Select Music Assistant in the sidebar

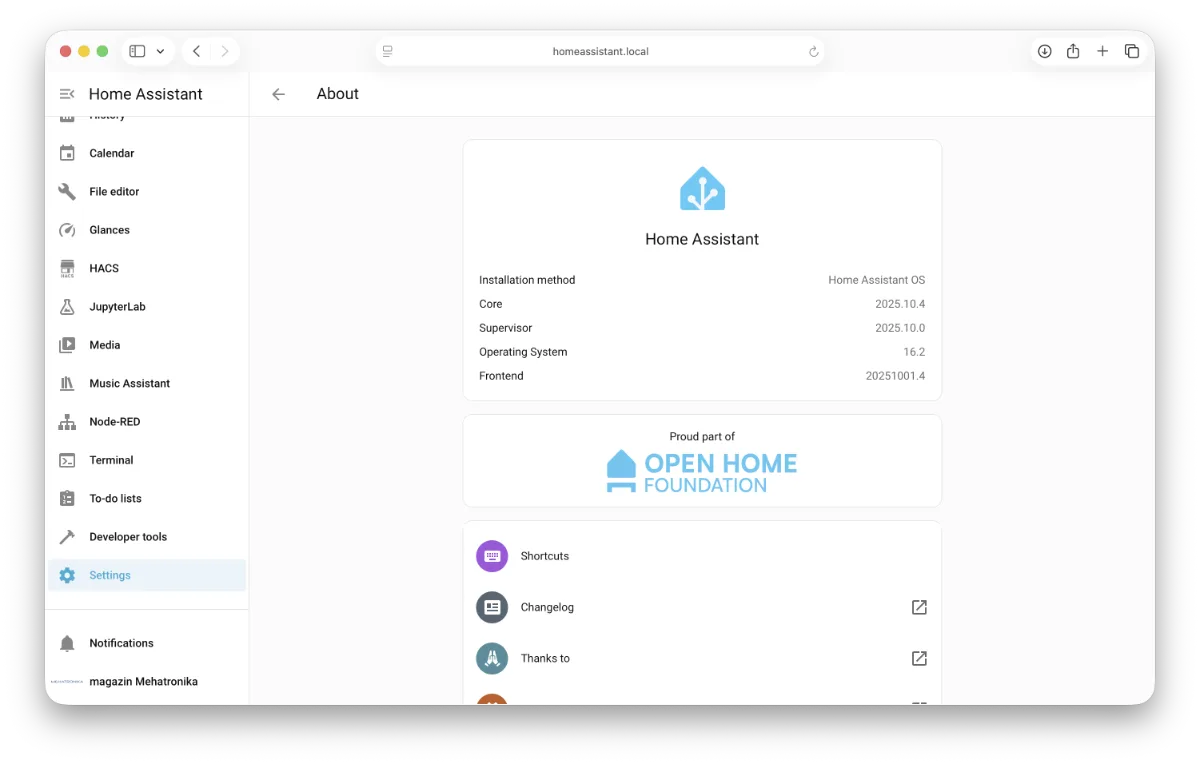(129, 383)
